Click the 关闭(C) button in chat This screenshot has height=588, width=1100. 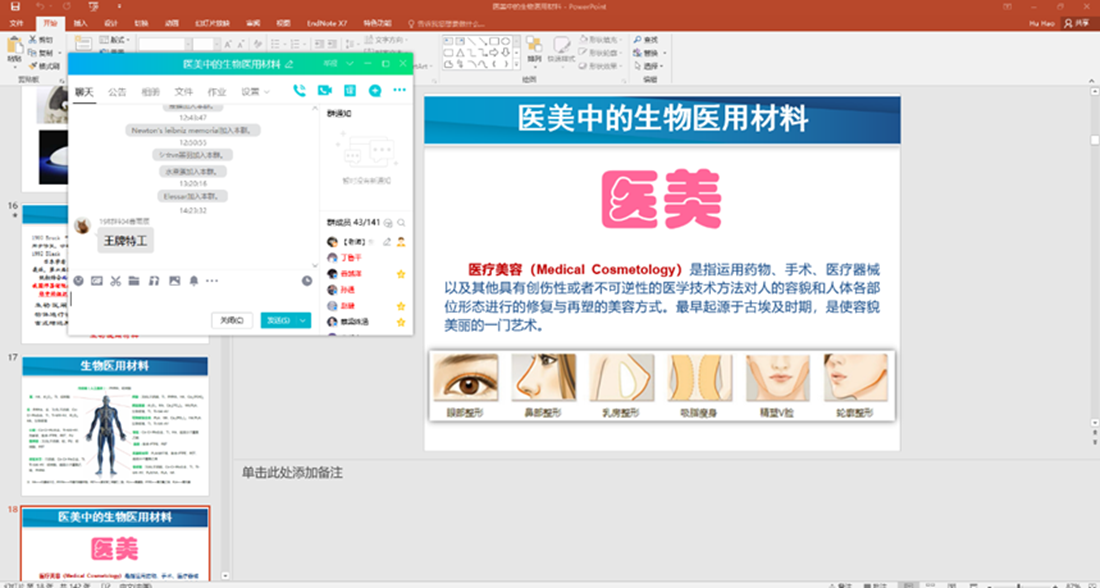[x=231, y=320]
